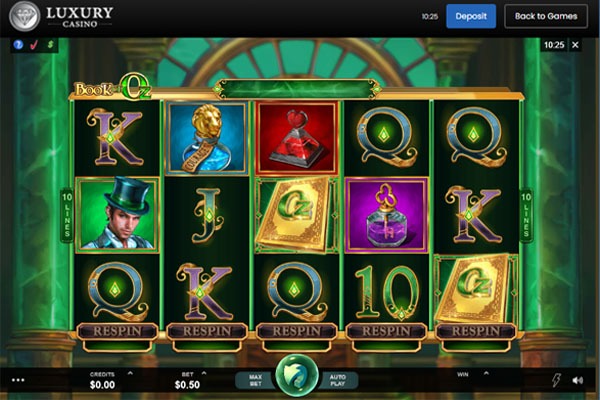
Task: Click the Max Bet button
Action: pyautogui.click(x=255, y=380)
